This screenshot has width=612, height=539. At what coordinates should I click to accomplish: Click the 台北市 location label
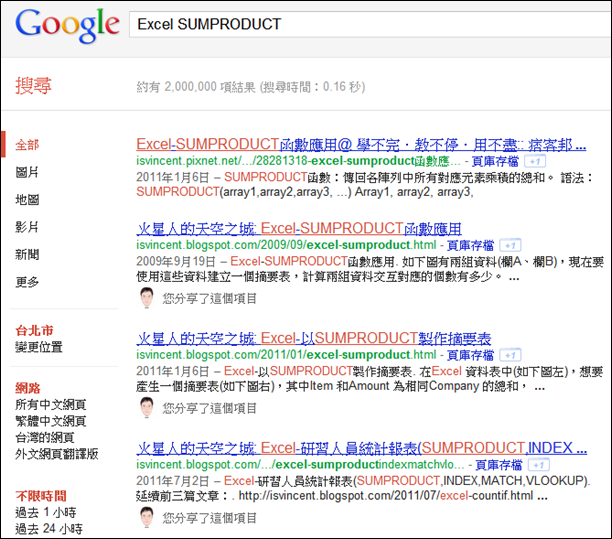(34, 330)
